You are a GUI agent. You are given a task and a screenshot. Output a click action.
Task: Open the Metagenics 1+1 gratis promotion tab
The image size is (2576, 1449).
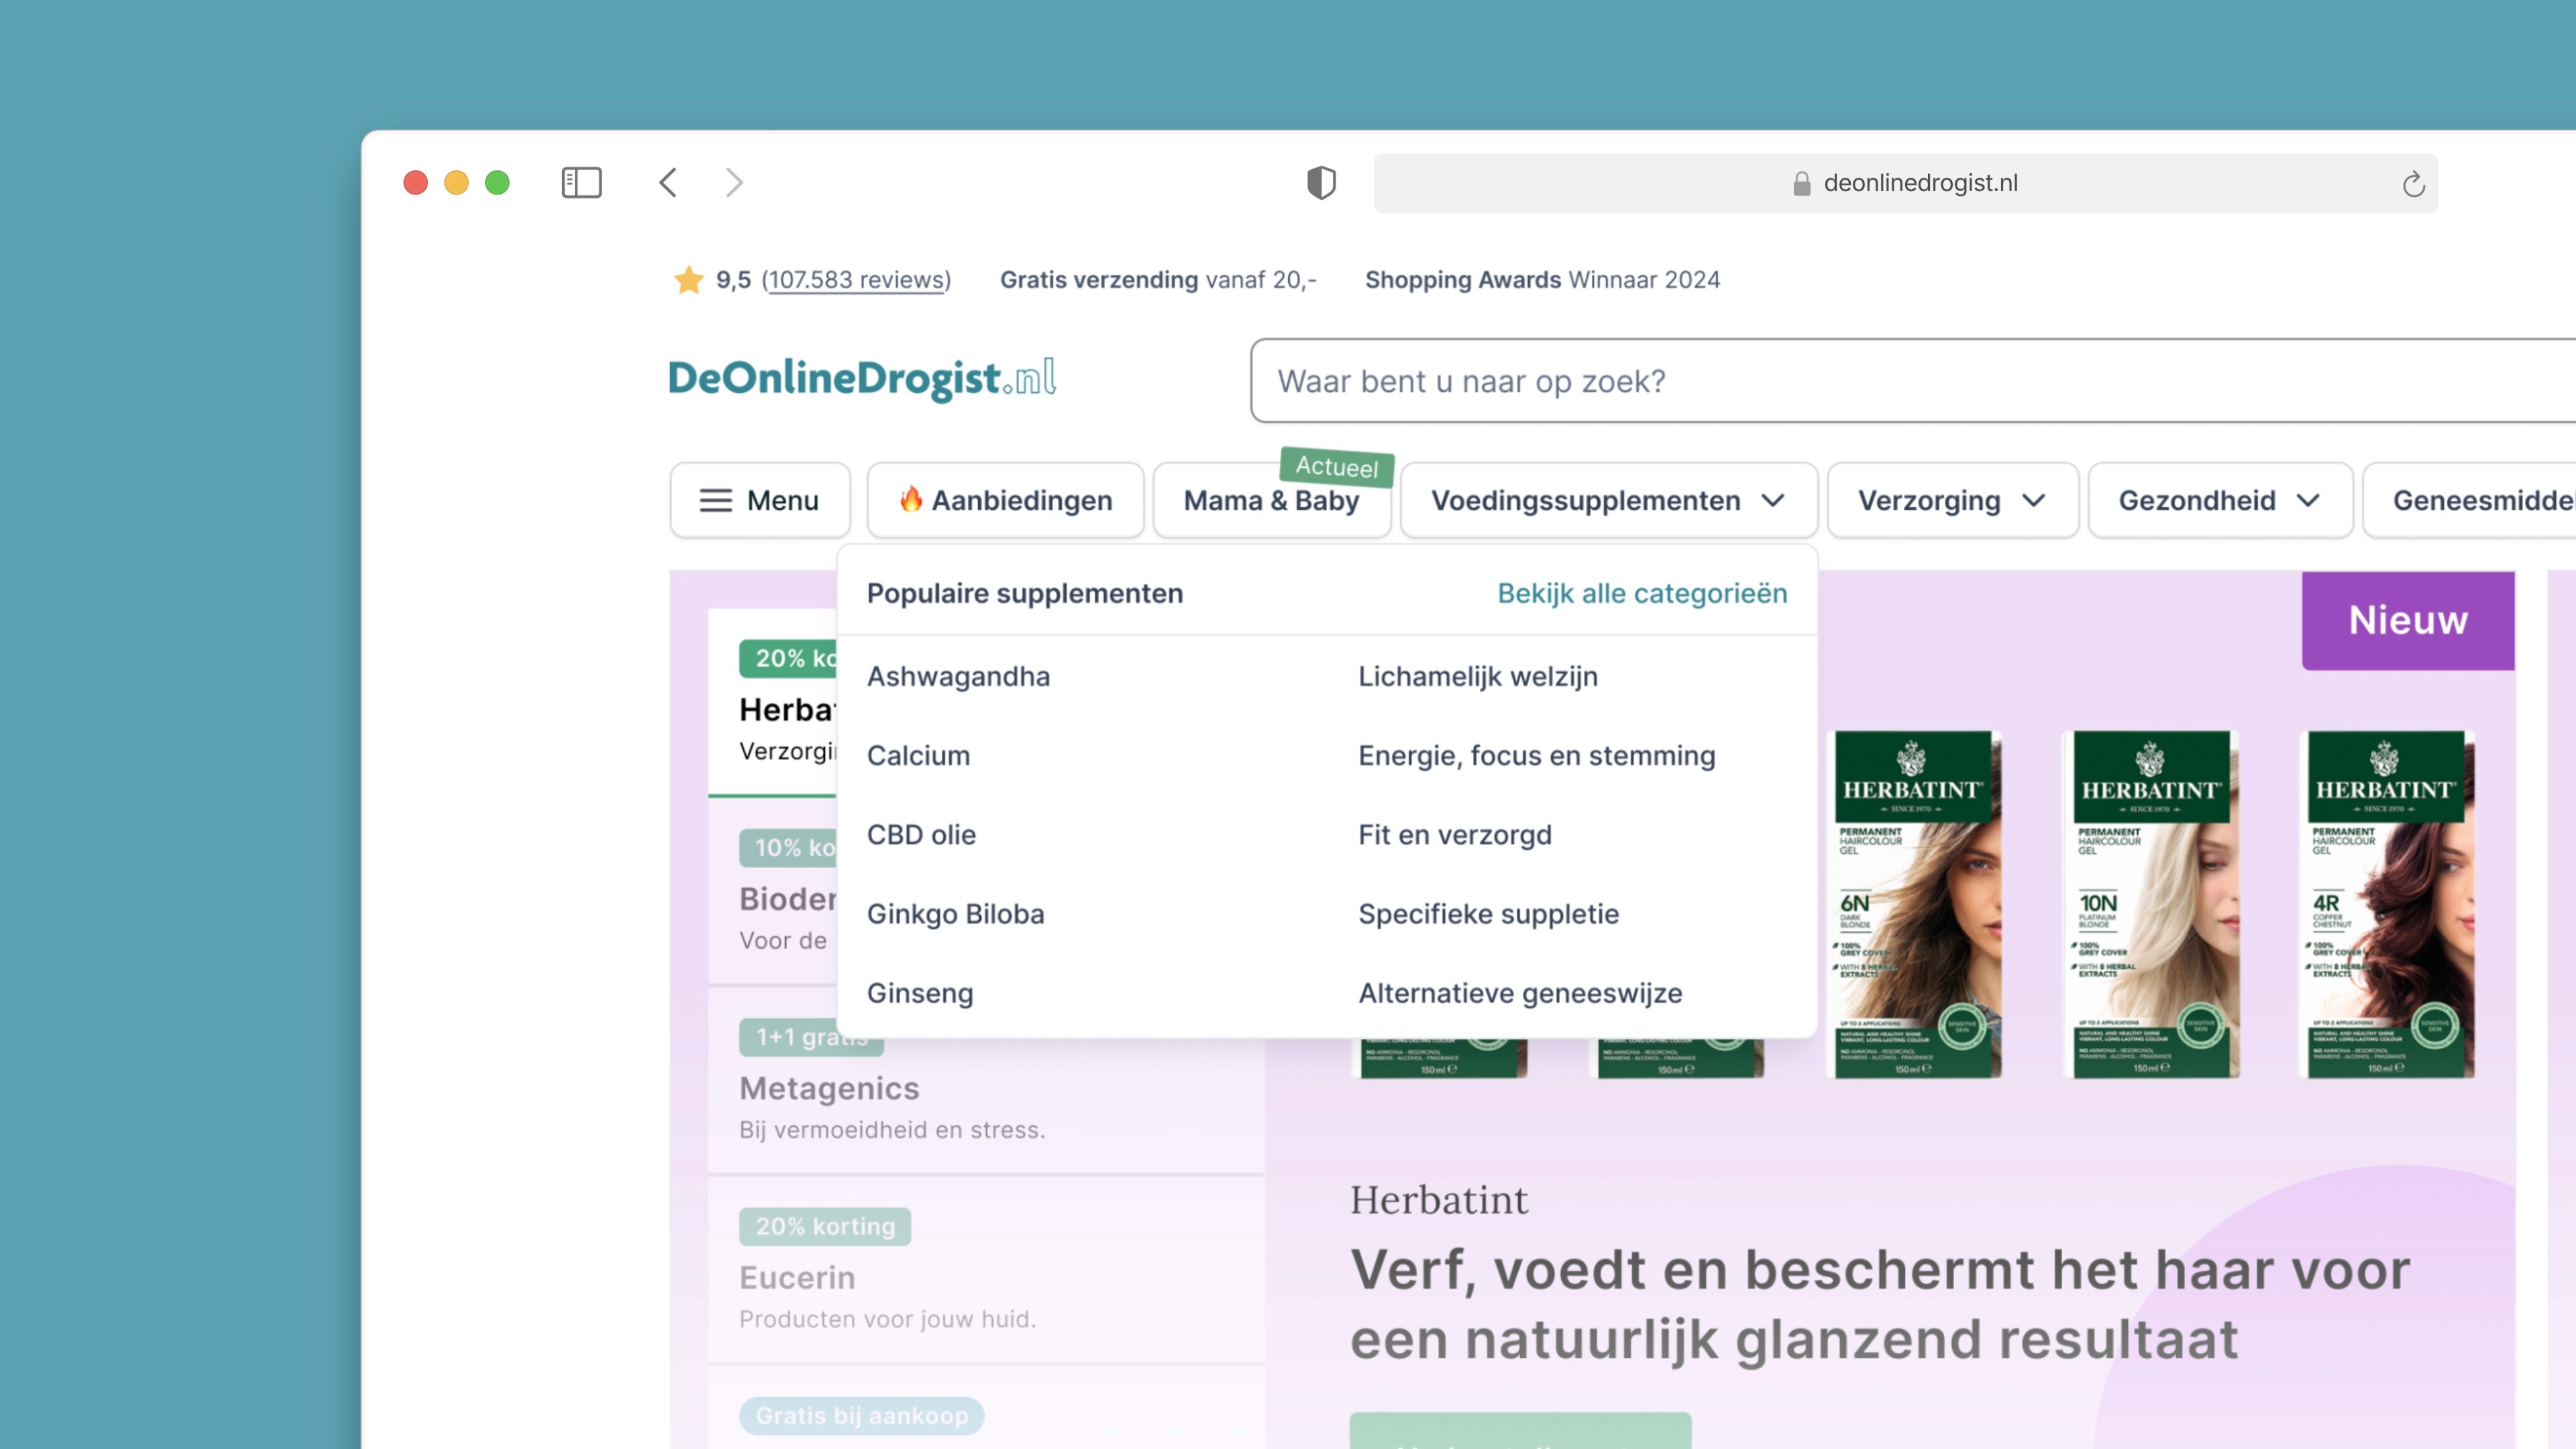tap(986, 1082)
